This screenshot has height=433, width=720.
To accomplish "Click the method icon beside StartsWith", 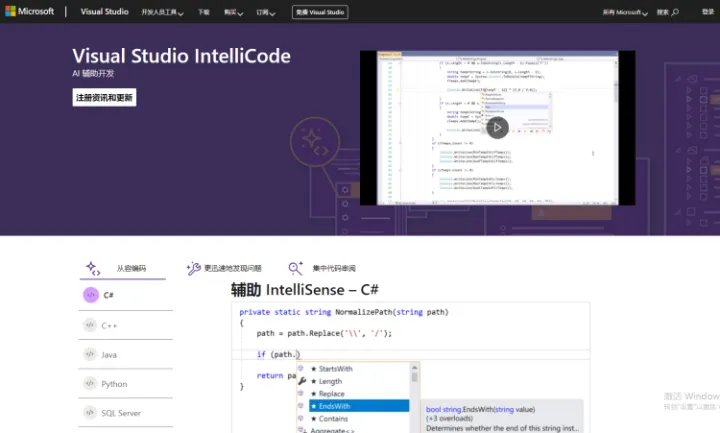I will (301, 368).
